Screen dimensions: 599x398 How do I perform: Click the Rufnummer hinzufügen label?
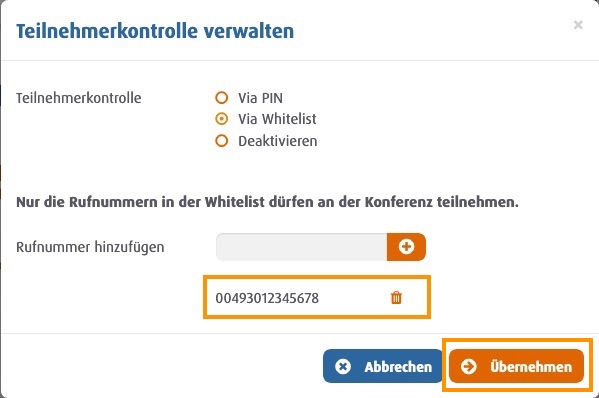[x=90, y=247]
